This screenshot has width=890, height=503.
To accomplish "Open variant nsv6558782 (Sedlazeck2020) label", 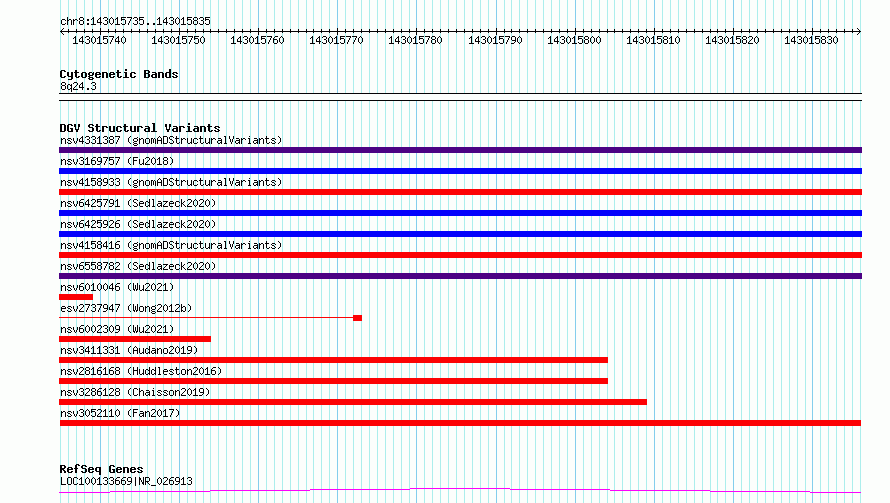I will [138, 266].
